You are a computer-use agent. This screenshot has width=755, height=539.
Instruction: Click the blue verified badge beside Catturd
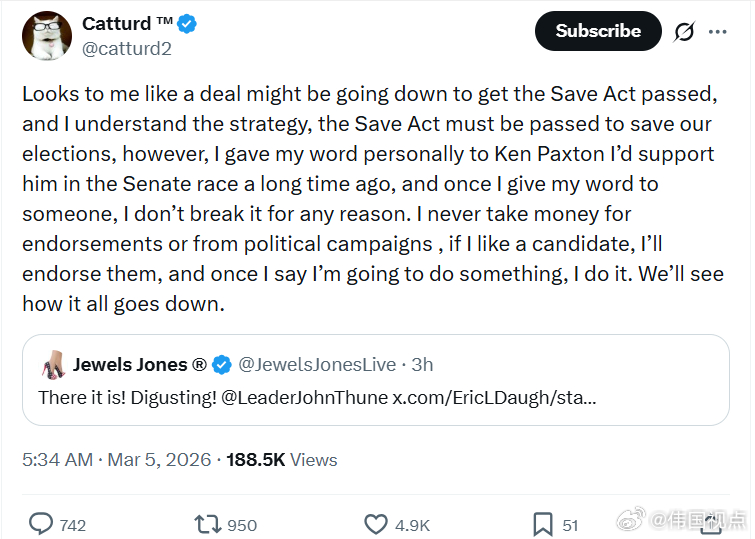point(187,24)
